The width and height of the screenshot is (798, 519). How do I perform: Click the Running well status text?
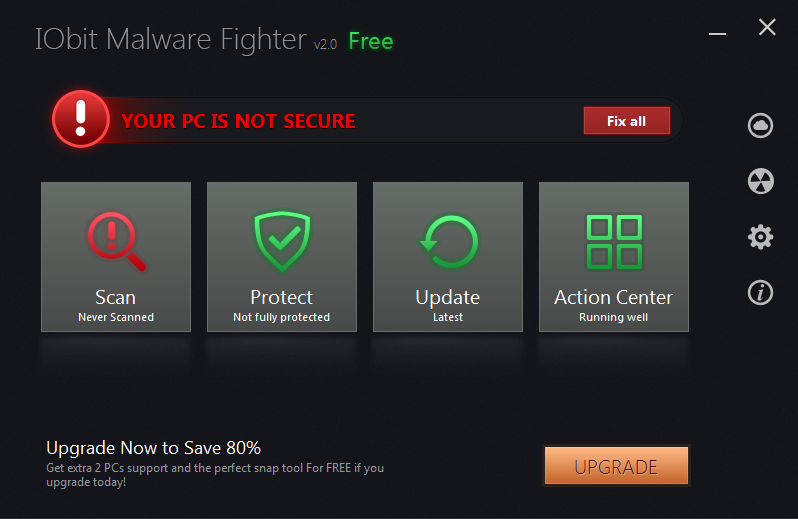(x=613, y=317)
